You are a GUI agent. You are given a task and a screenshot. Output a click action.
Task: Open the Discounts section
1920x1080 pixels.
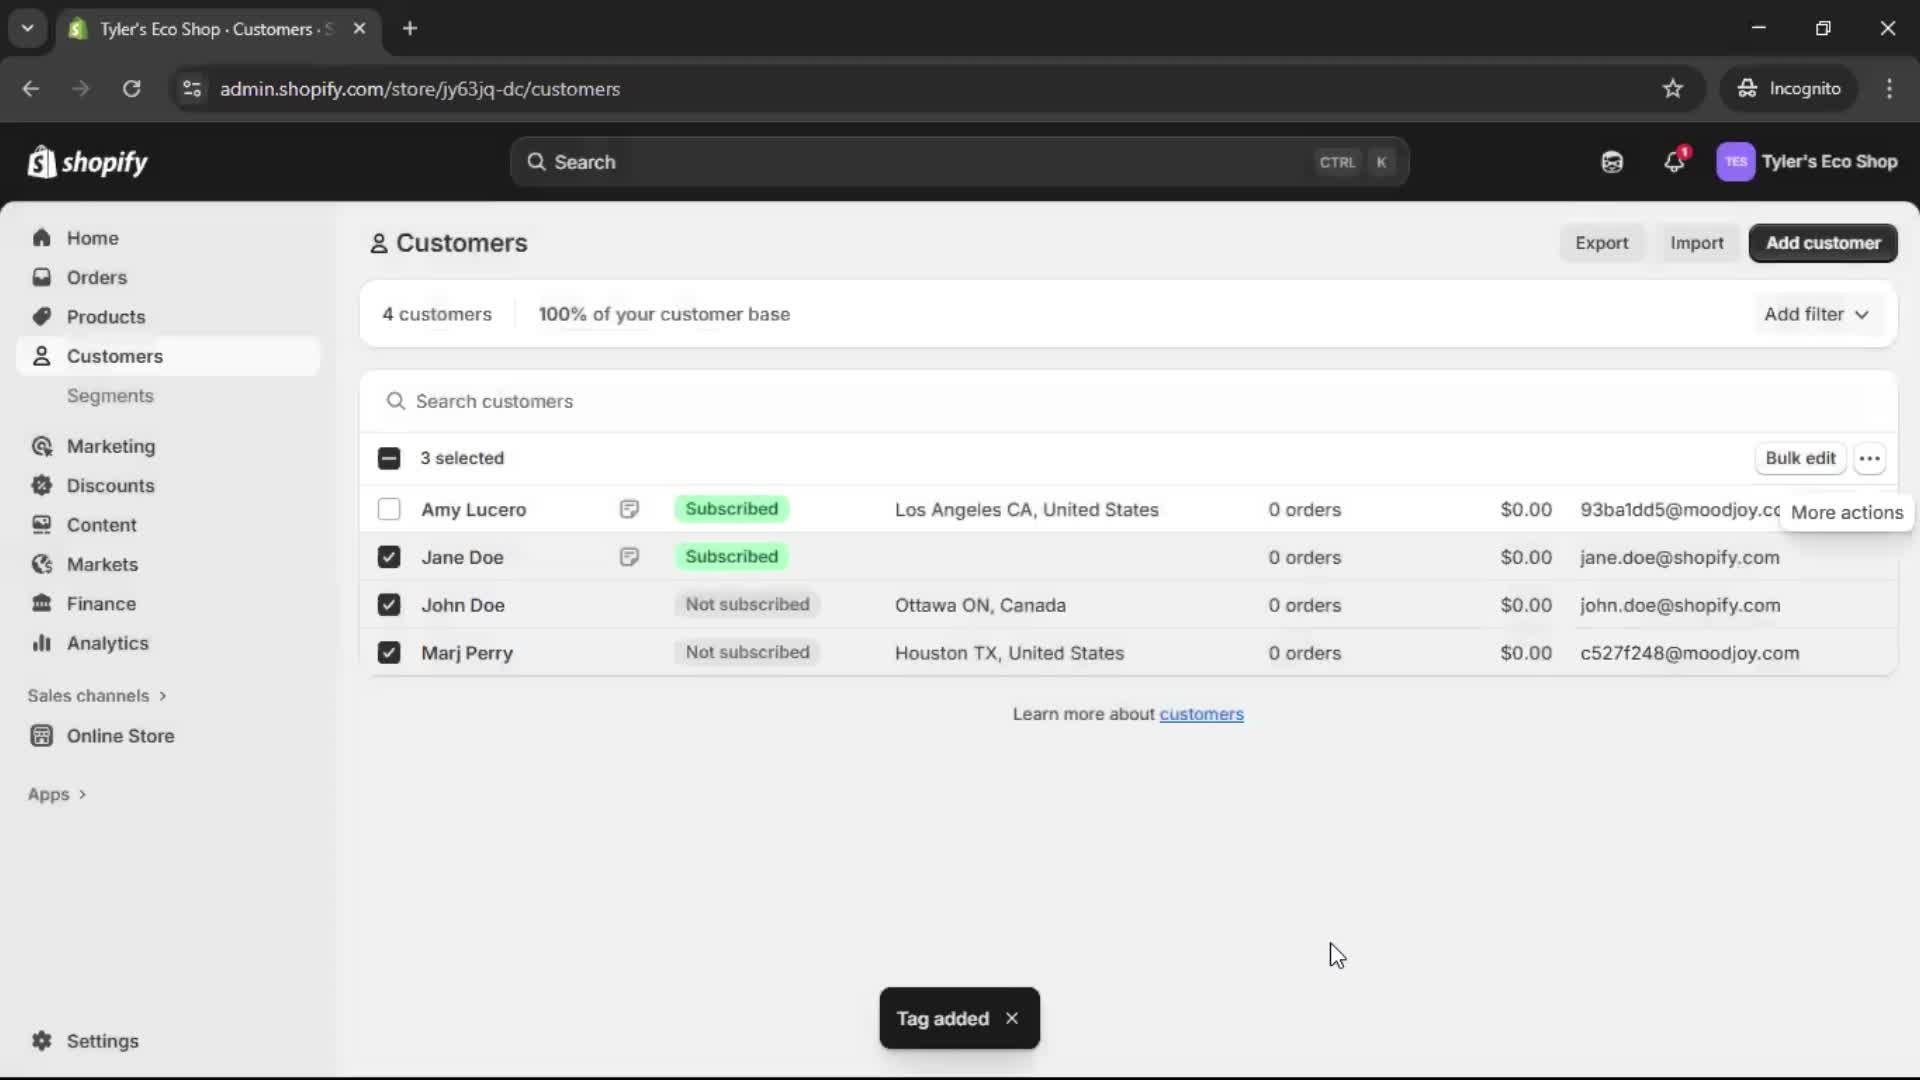(x=110, y=485)
